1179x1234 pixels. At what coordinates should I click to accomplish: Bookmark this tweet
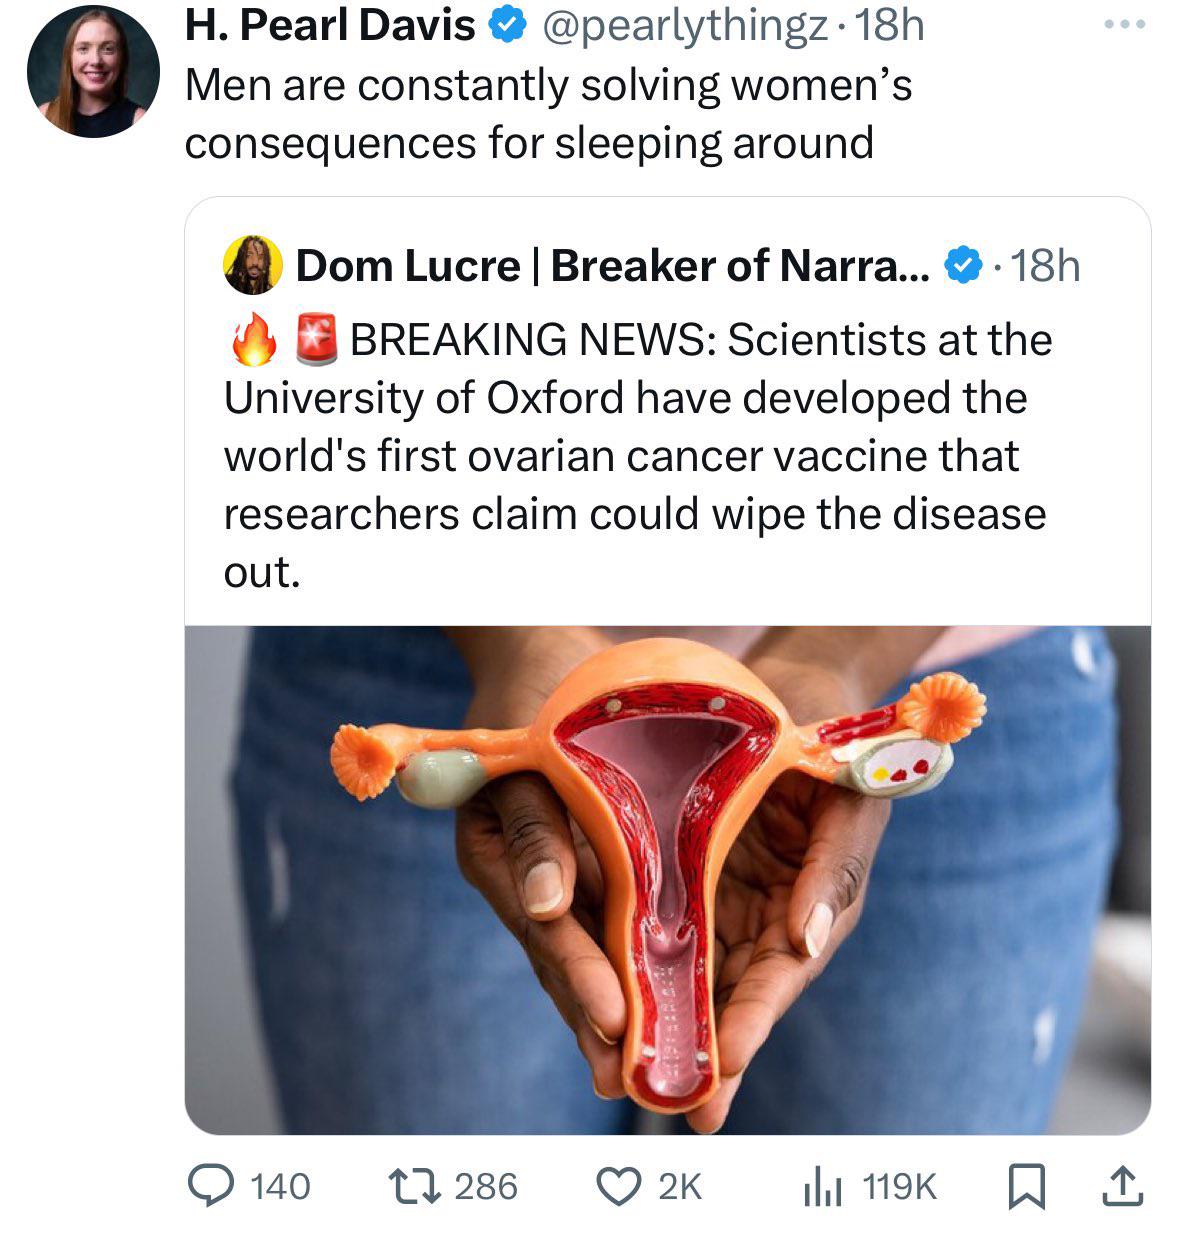tap(1026, 1187)
